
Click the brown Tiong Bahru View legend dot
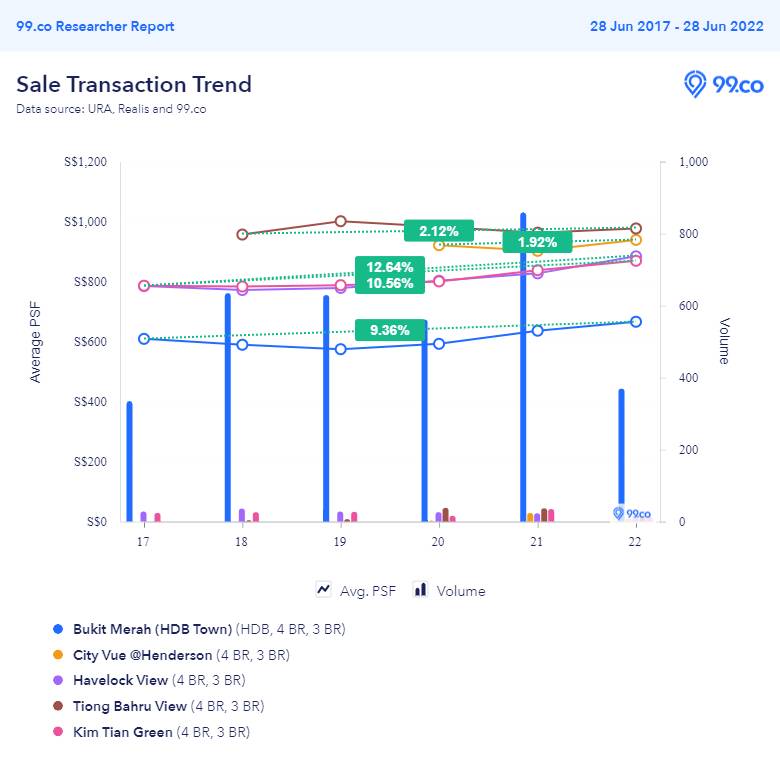pyautogui.click(x=57, y=707)
